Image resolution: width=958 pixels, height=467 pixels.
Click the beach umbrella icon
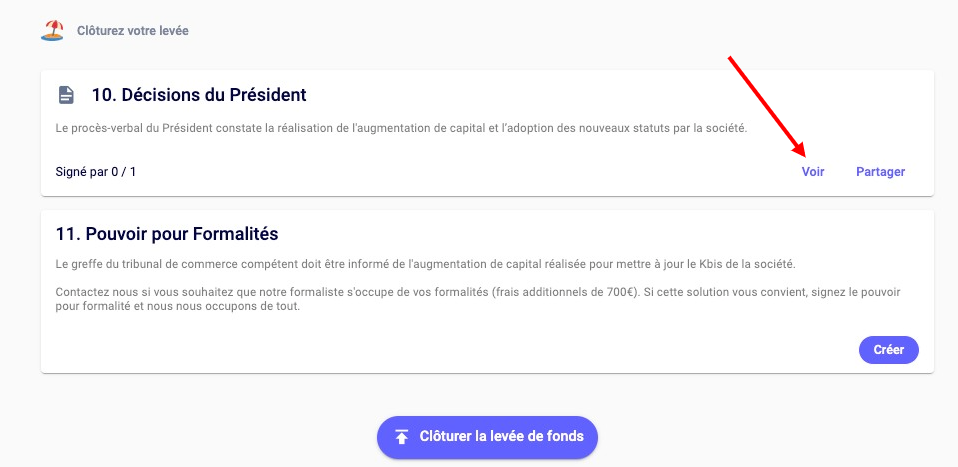point(52,30)
